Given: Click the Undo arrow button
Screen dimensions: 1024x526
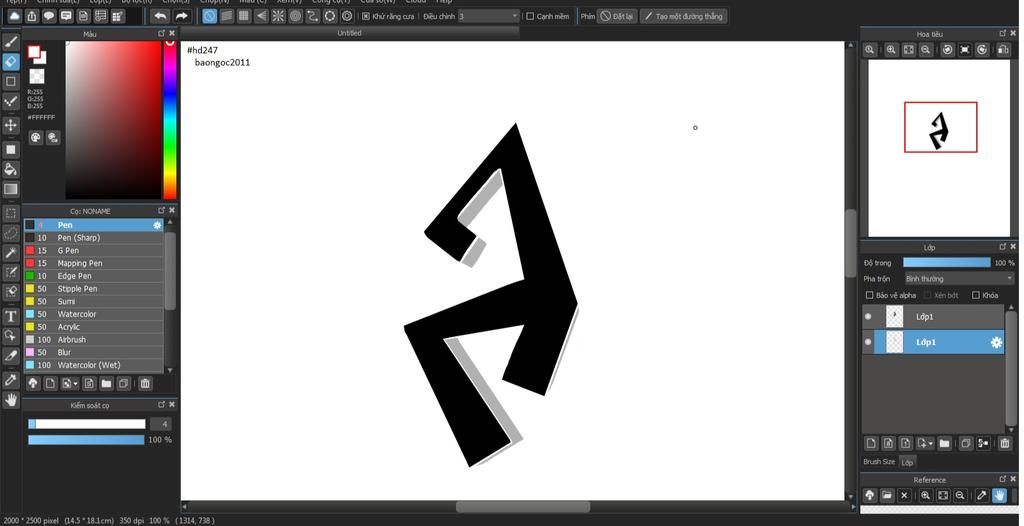Looking at the screenshot, I should pos(160,16).
